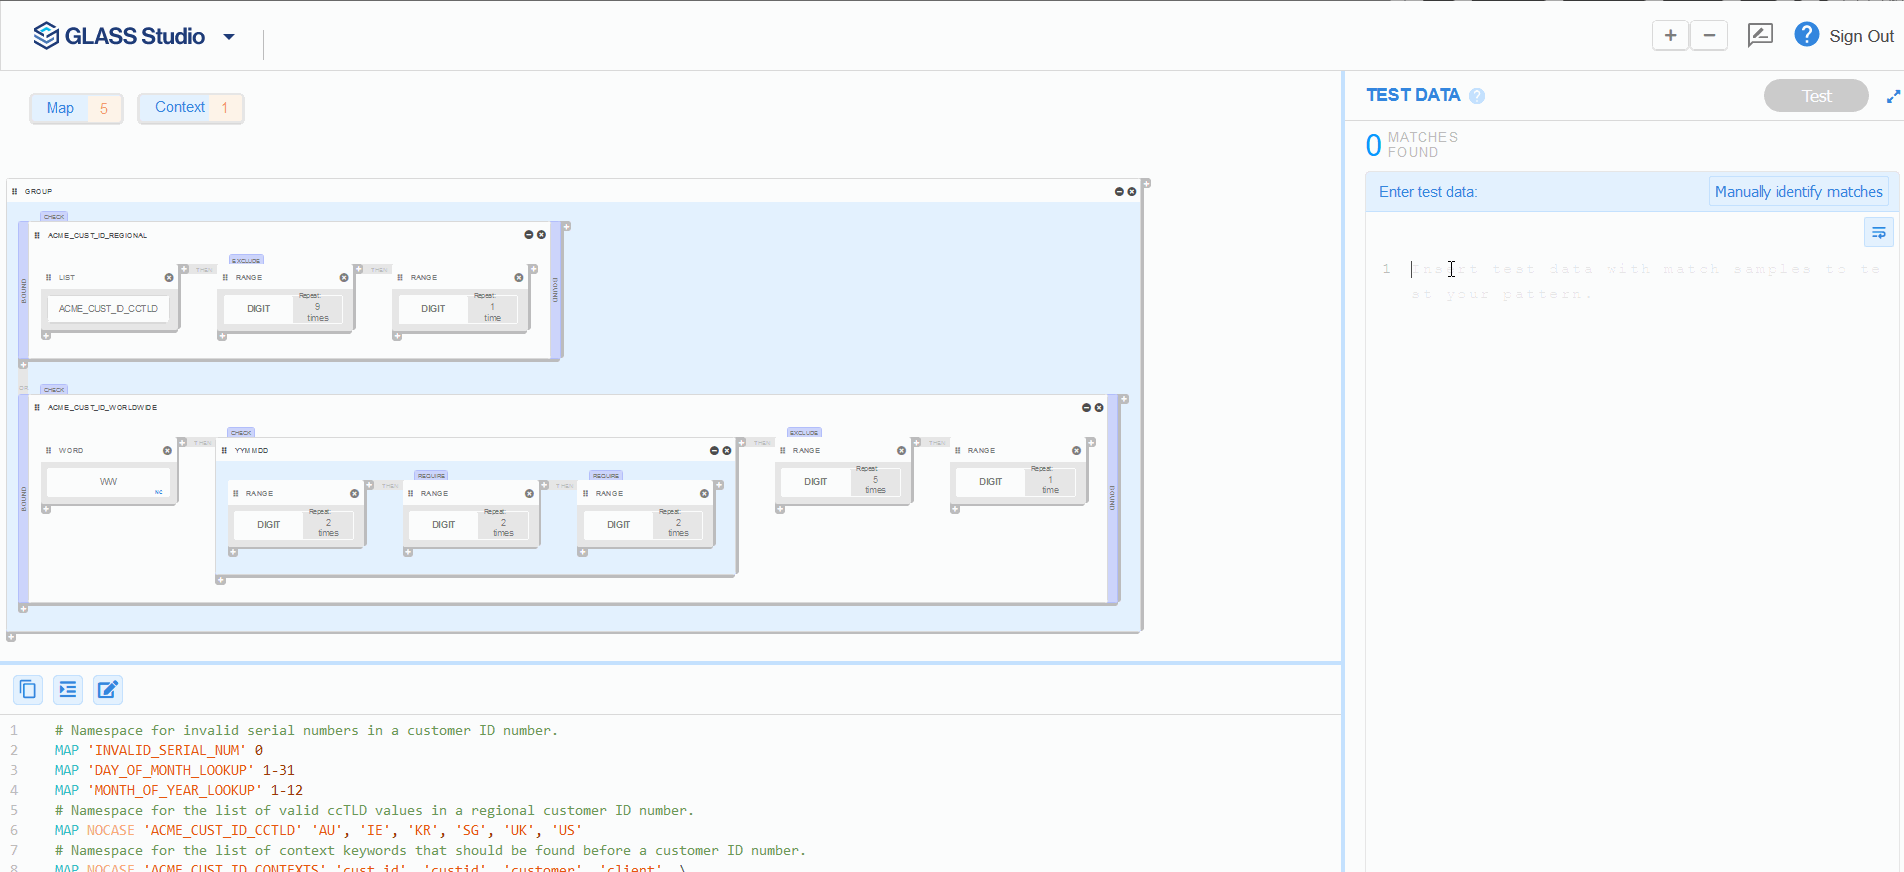Click the CHECK tag above ACME_CUST_ID_WORLDWIDE

[54, 389]
